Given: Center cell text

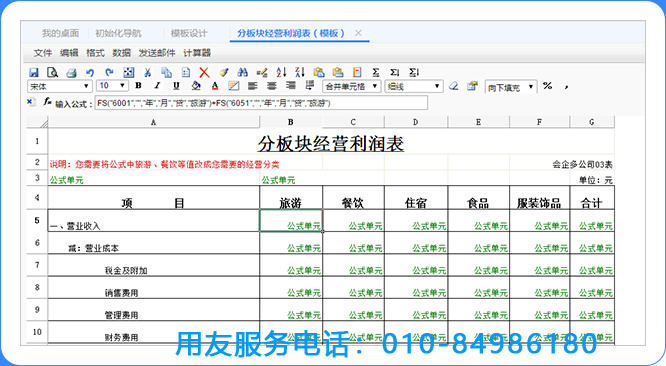Looking at the screenshot, I should [x=272, y=86].
